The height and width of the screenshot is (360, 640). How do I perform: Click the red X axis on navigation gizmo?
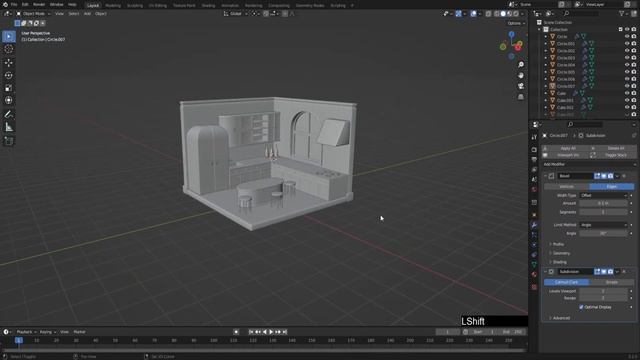pyautogui.click(x=518, y=48)
